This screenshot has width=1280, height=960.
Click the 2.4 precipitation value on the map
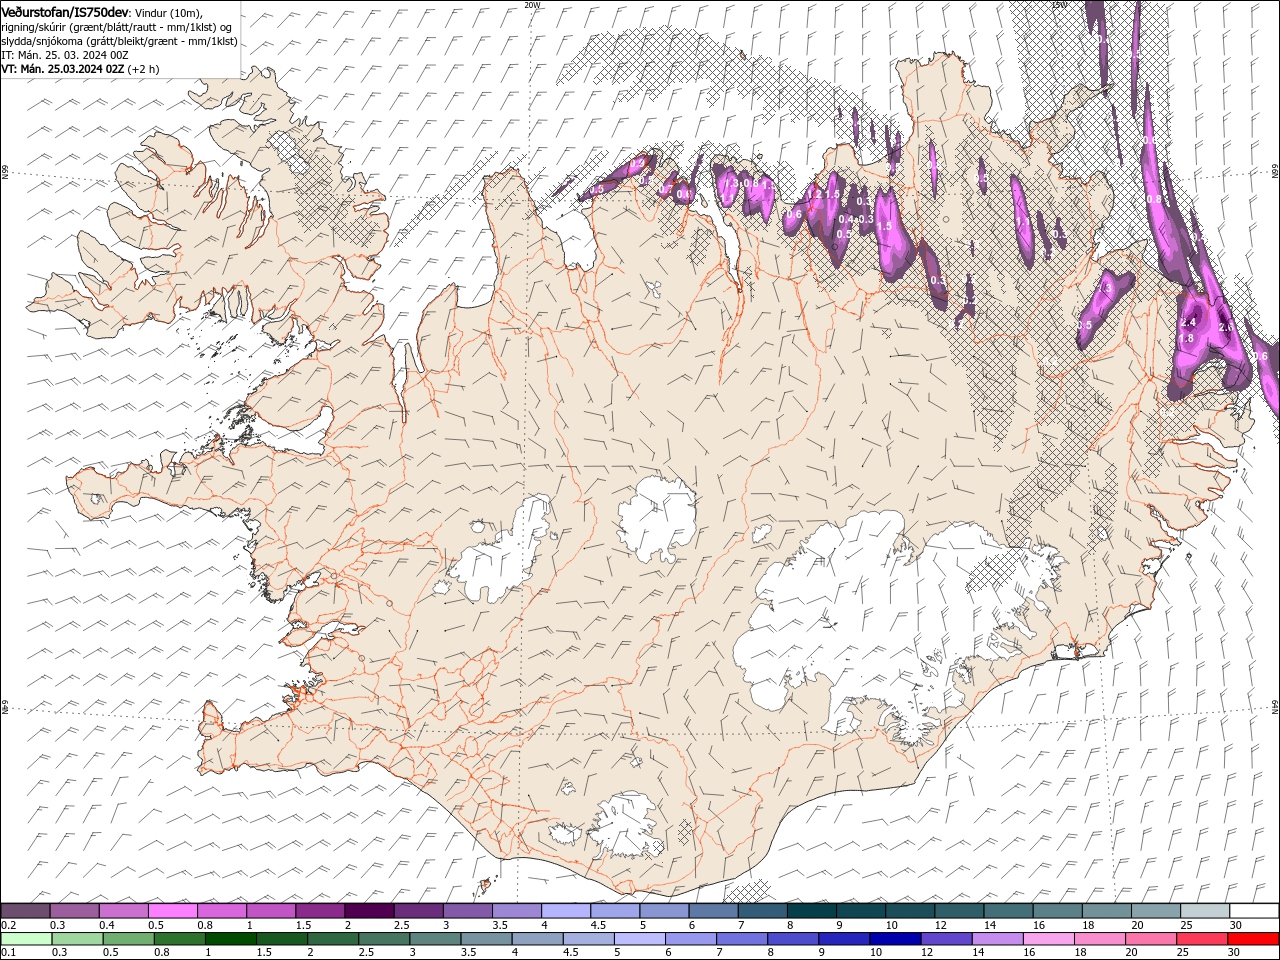pyautogui.click(x=1188, y=323)
